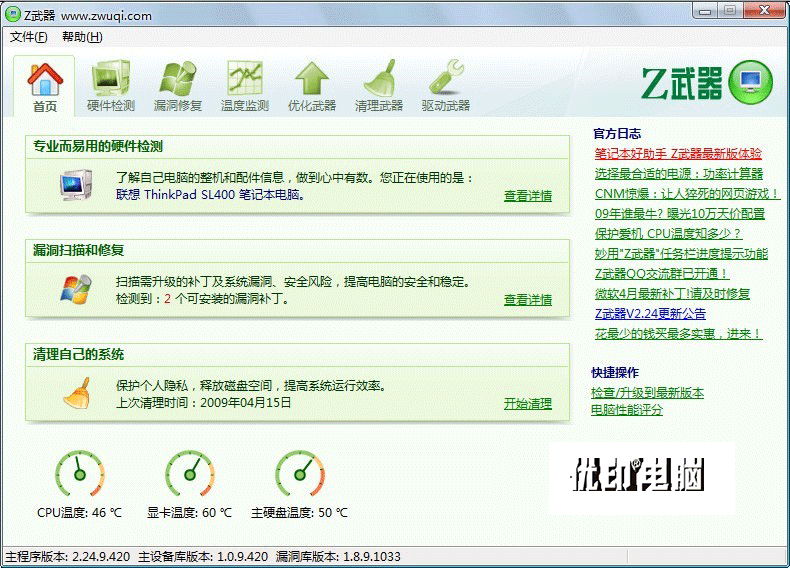The width and height of the screenshot is (790, 568).
Task: Click 查看详情 in 漏洞扫描和修复 panel
Action: point(528,300)
